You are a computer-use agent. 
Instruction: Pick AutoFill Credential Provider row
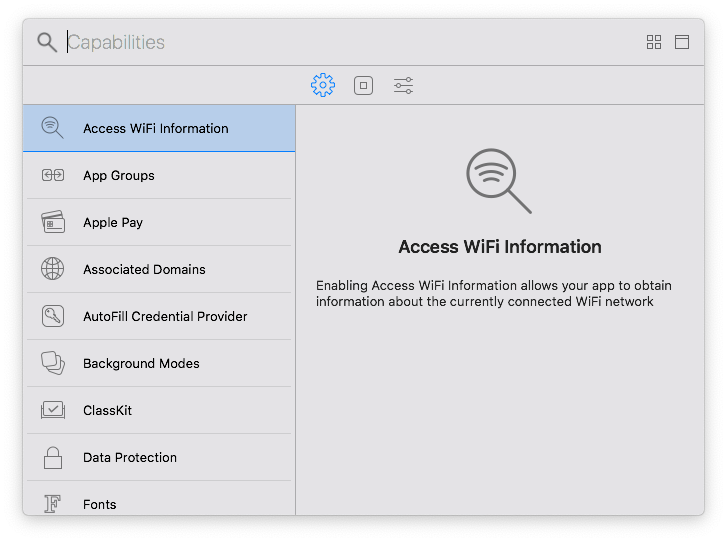coord(165,316)
